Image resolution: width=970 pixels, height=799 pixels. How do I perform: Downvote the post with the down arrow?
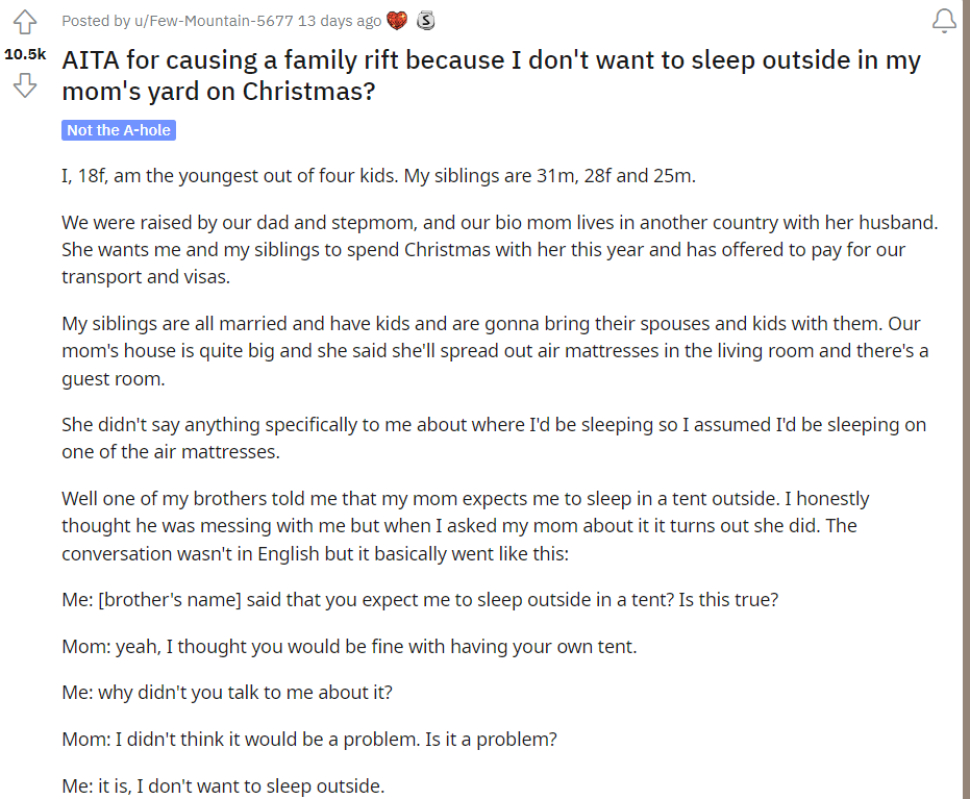pyautogui.click(x=25, y=85)
